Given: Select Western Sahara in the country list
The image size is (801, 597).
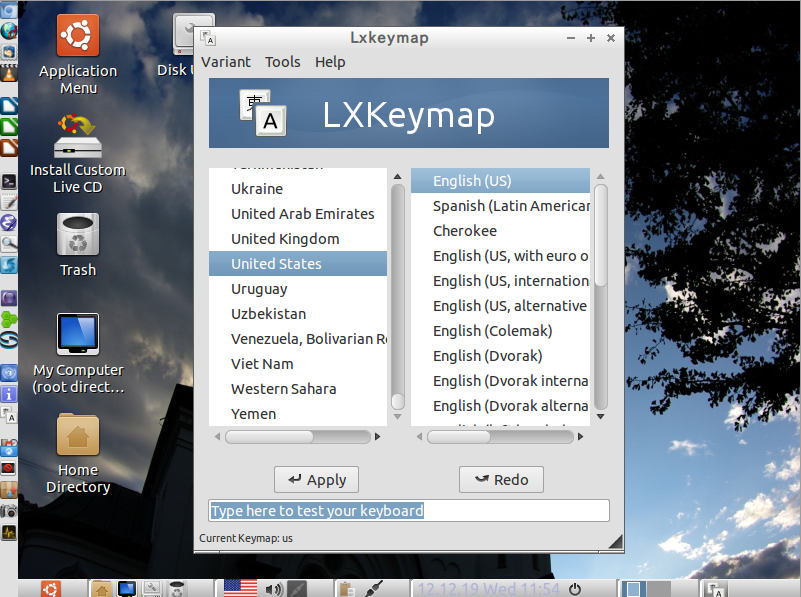Looking at the screenshot, I should click(x=298, y=389).
